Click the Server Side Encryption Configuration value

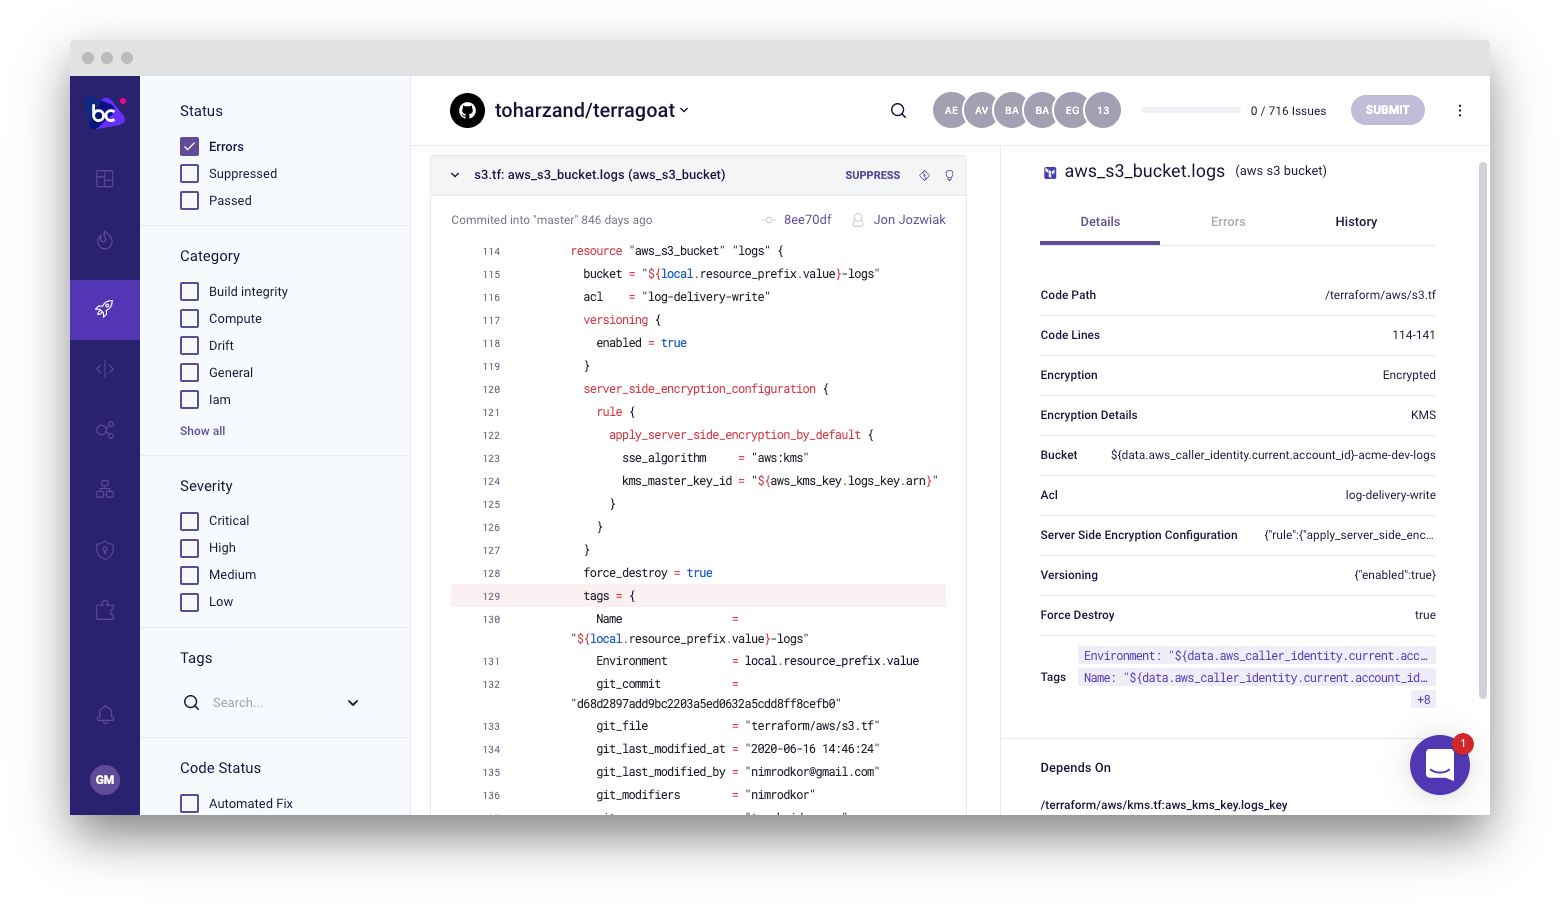[1349, 535]
